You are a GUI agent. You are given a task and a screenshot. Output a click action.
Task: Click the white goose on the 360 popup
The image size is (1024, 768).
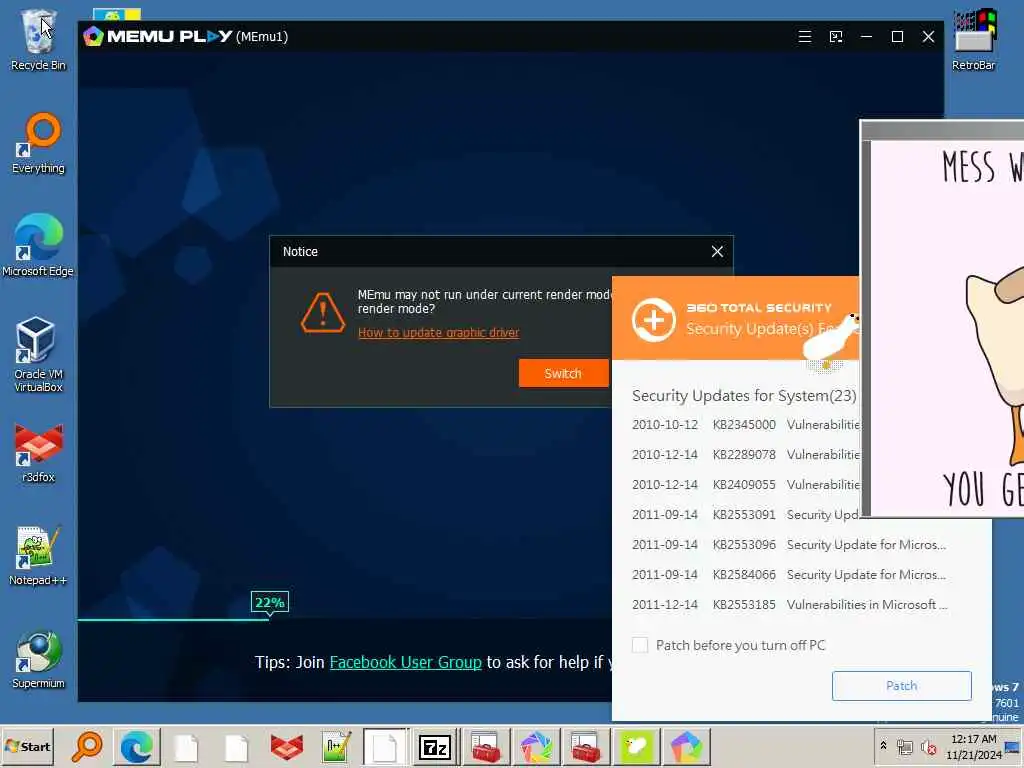831,338
